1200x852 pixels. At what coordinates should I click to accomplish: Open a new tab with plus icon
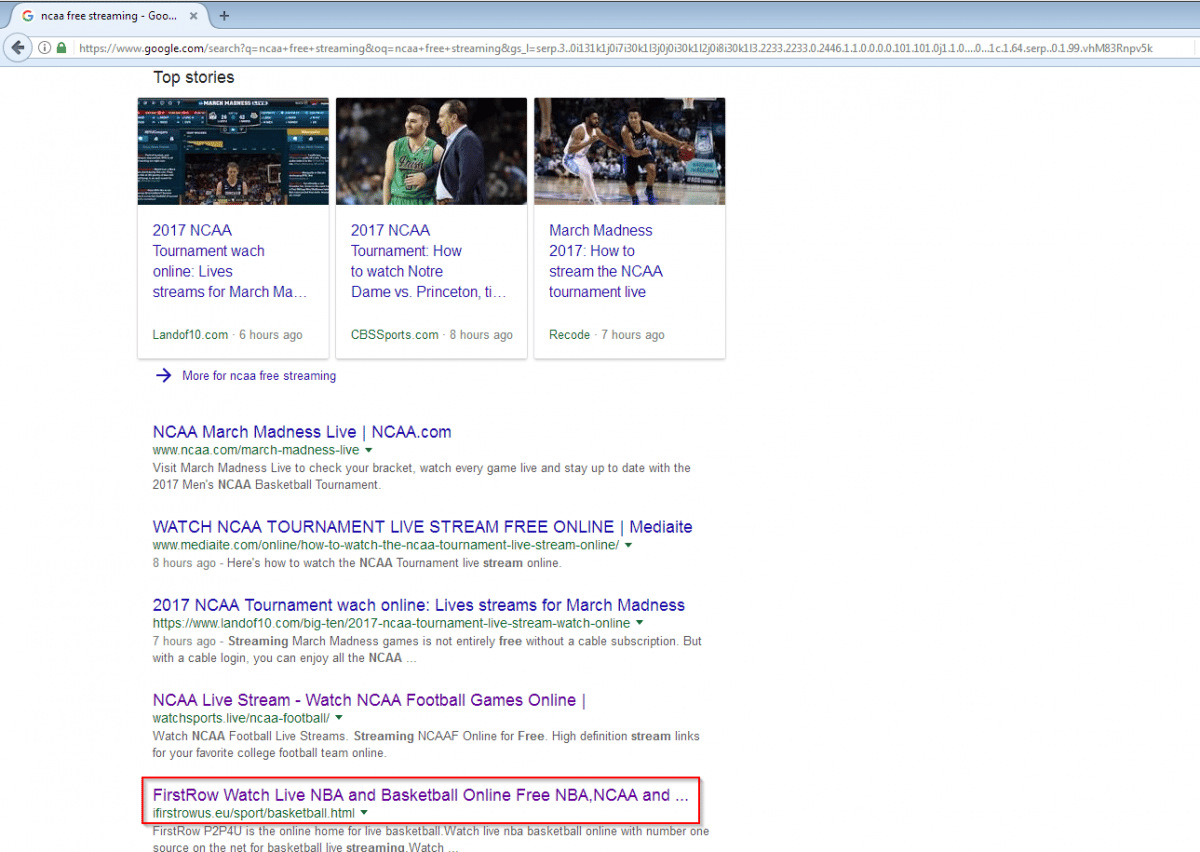224,16
